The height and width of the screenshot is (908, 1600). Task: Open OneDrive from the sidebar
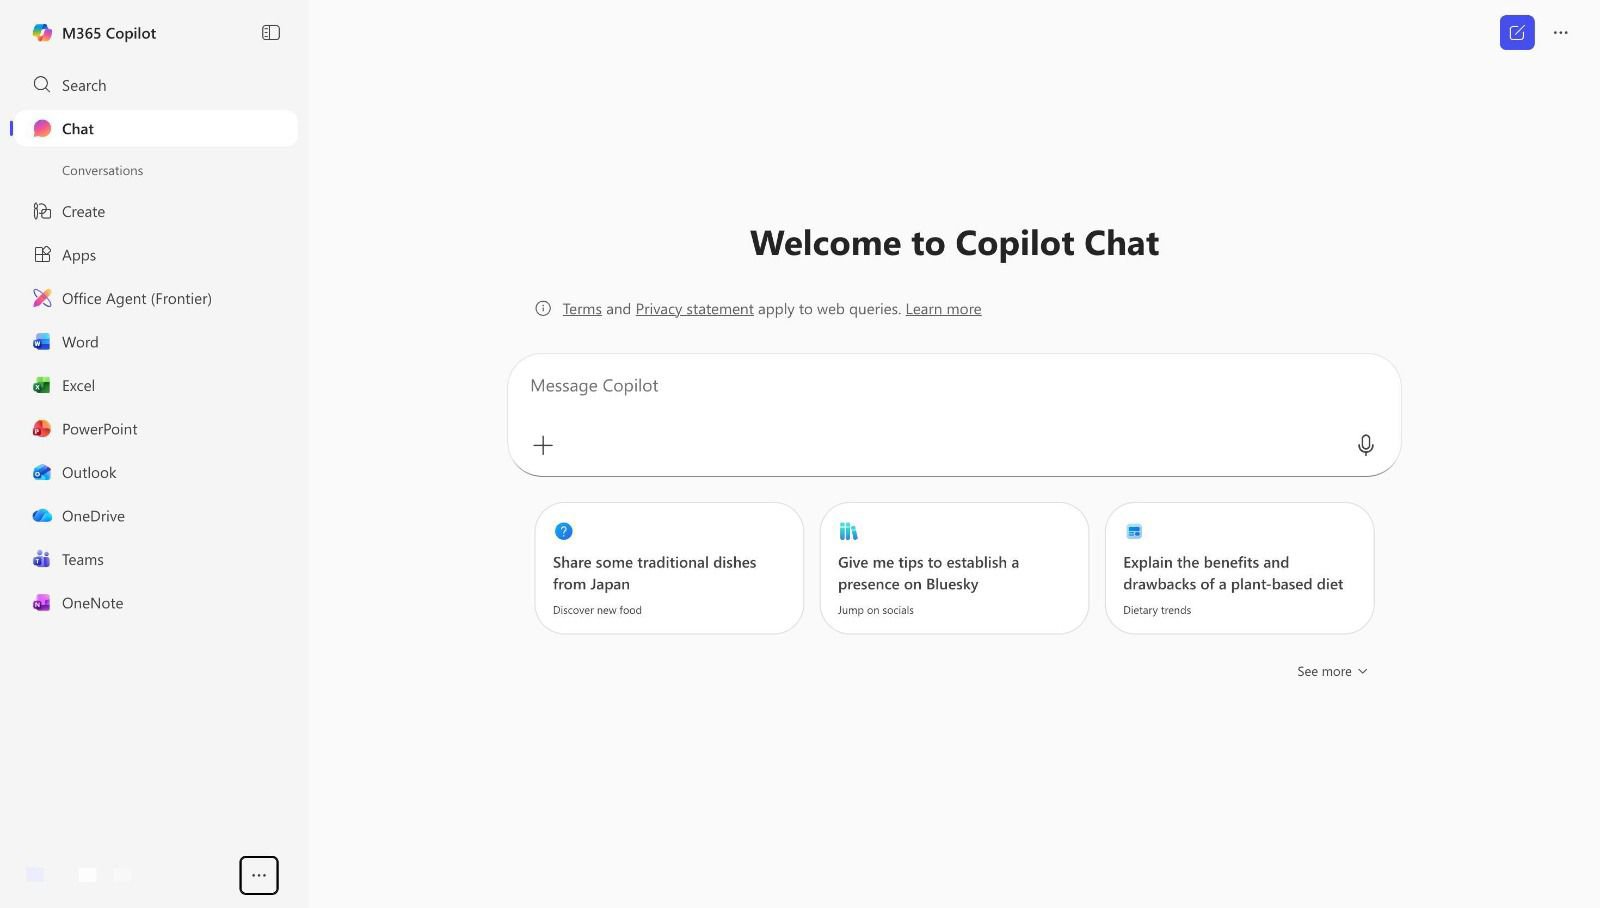(x=93, y=516)
